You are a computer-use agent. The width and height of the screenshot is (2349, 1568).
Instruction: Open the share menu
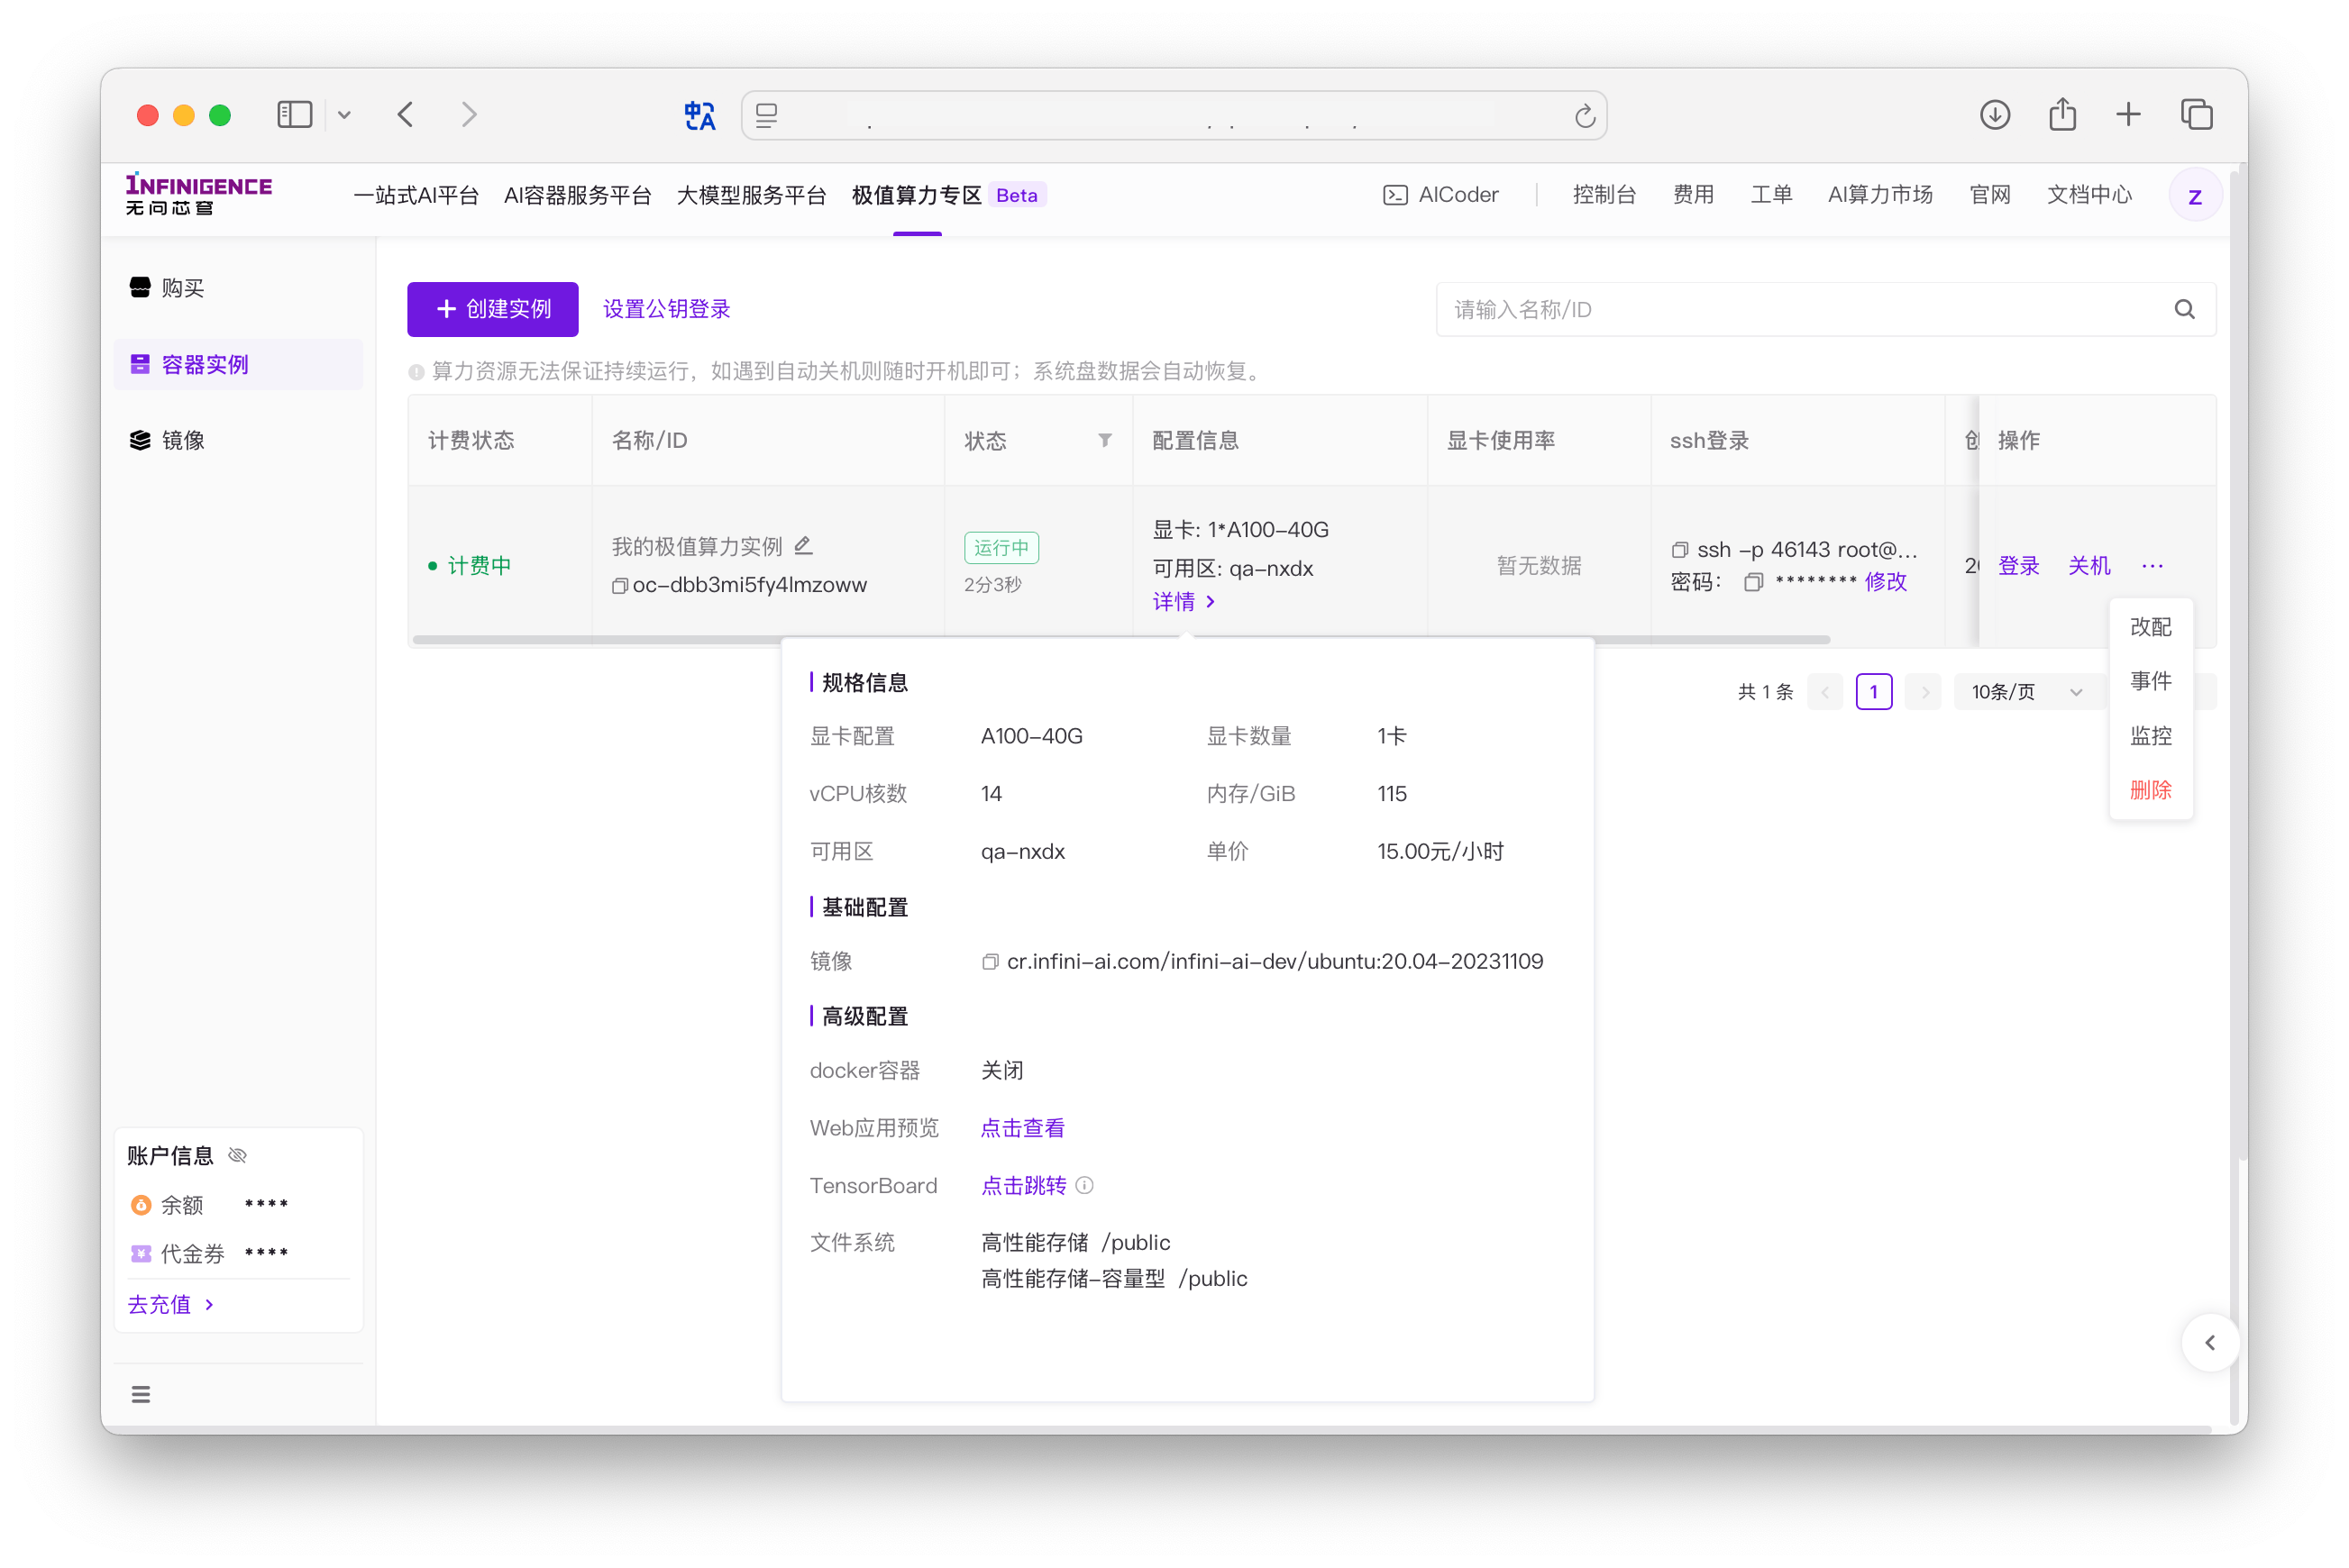click(2062, 114)
